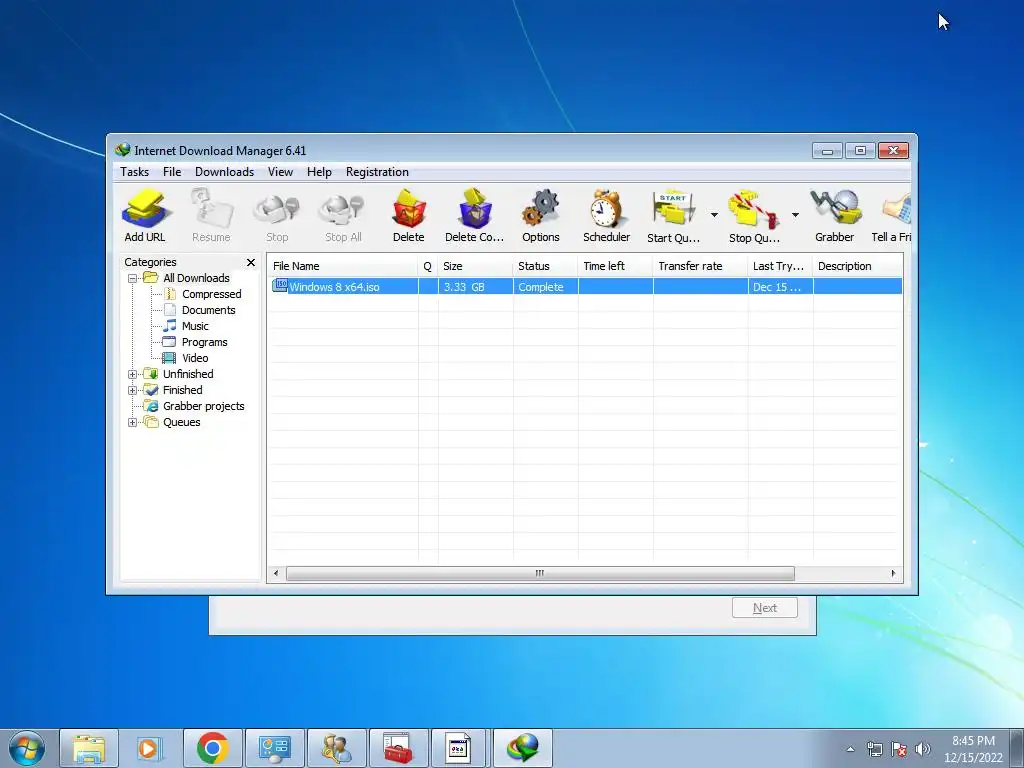Sort by the Status column header

tap(545, 266)
